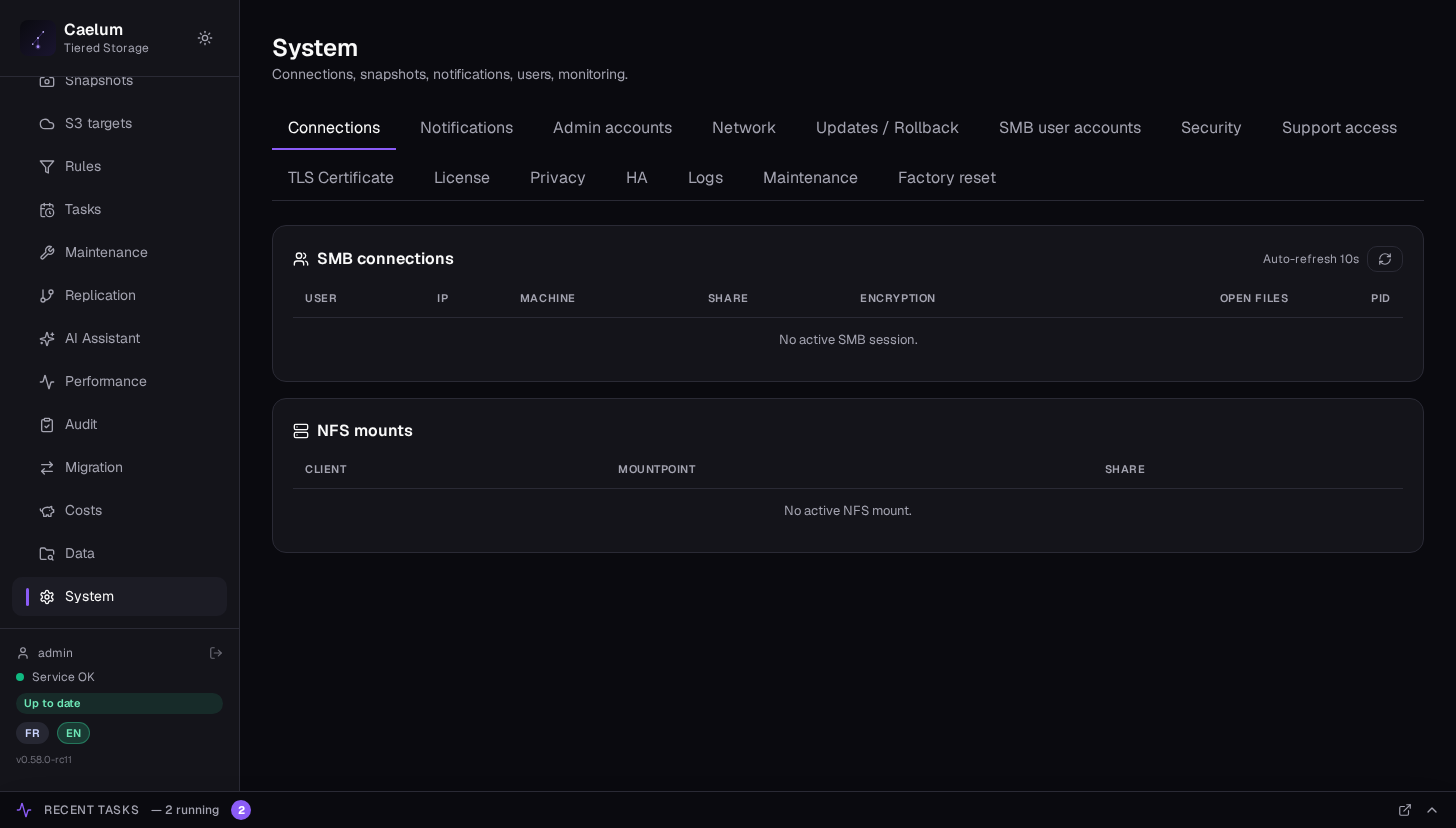1456x828 pixels.
Task: Open Maintenance via its wrench icon in sidebar
Action: point(47,253)
